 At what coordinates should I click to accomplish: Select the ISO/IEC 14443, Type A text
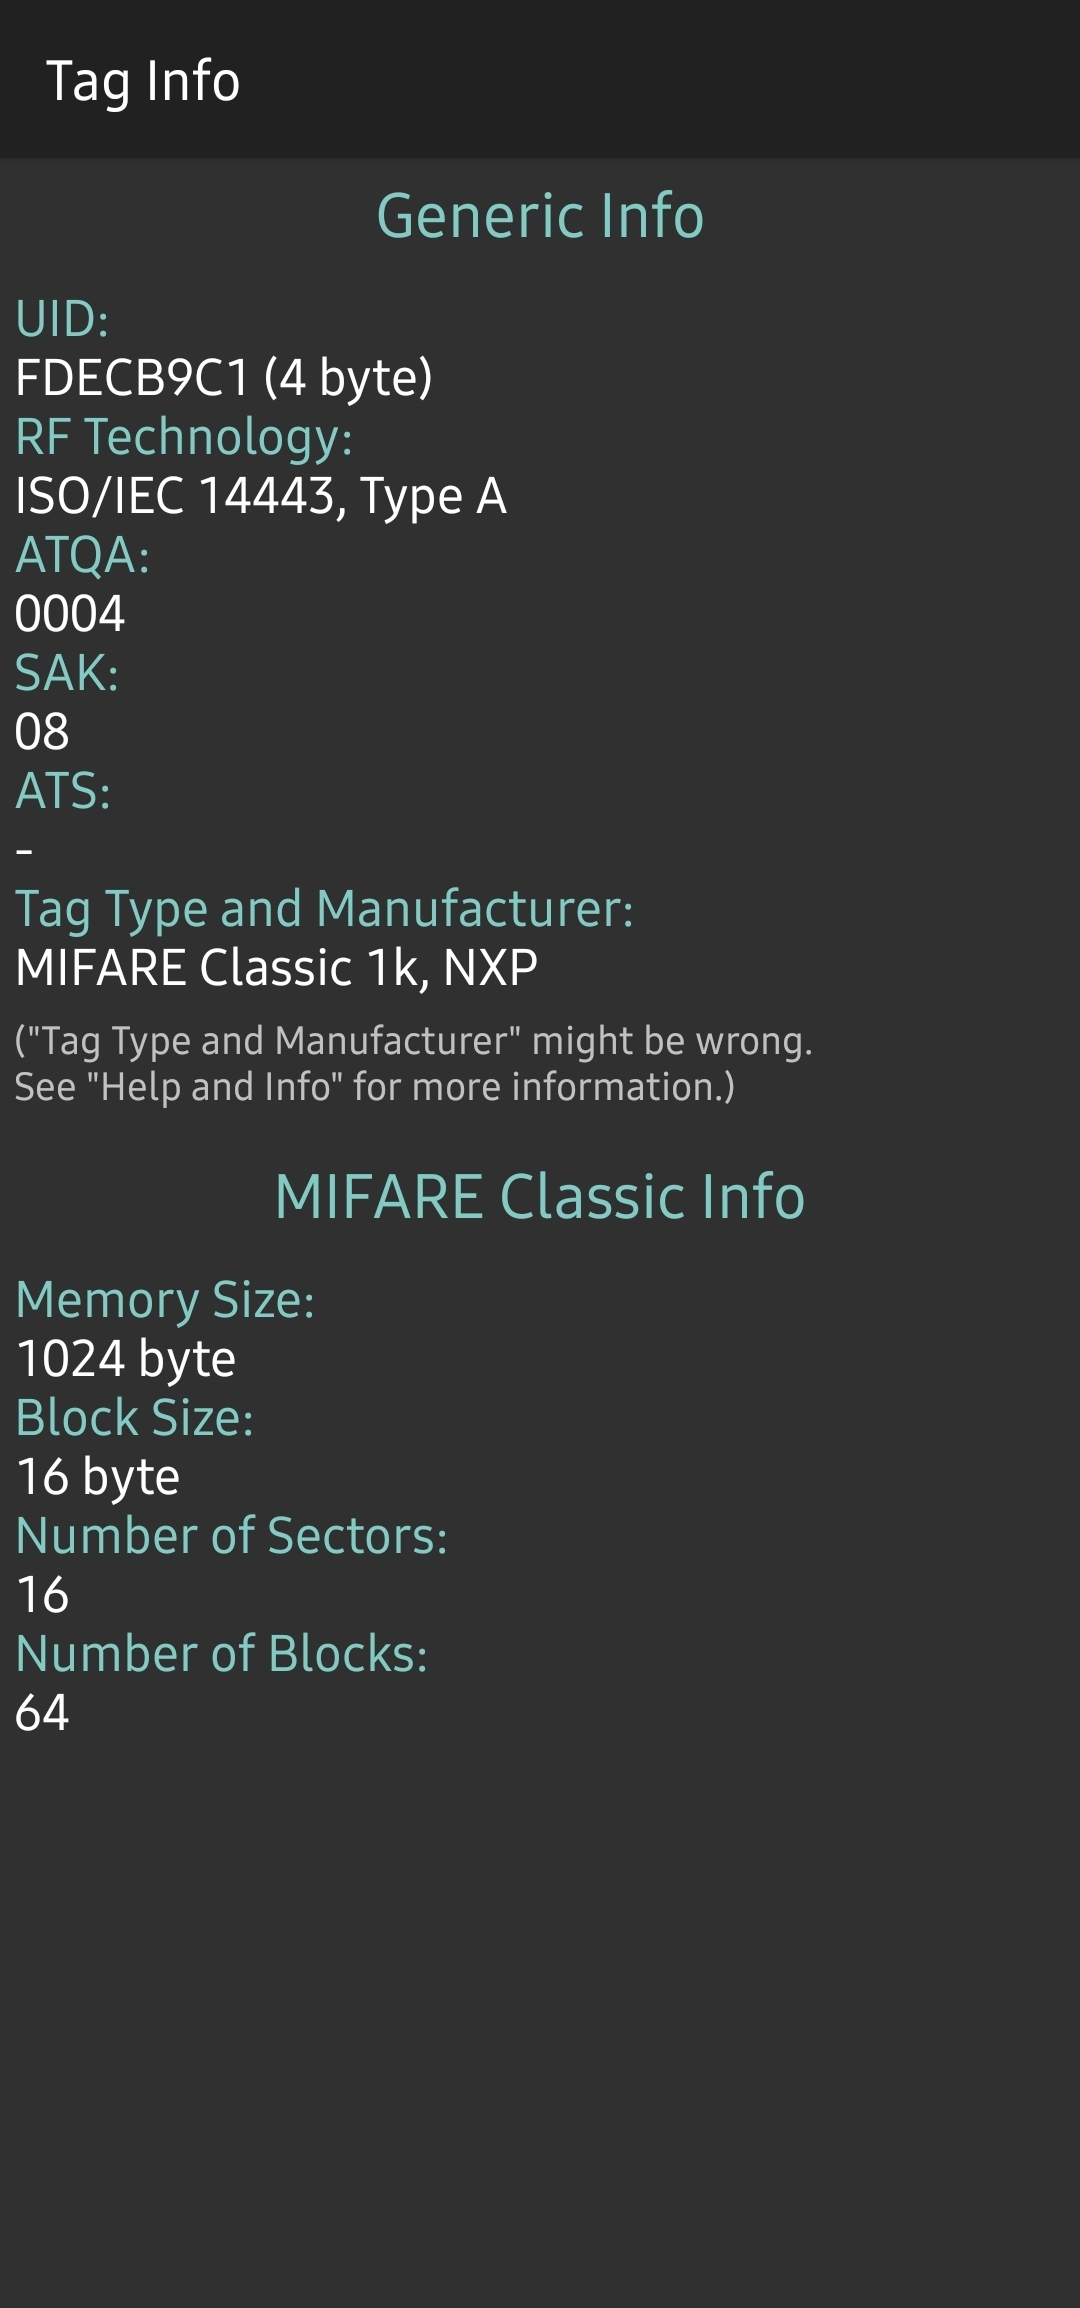(x=261, y=496)
